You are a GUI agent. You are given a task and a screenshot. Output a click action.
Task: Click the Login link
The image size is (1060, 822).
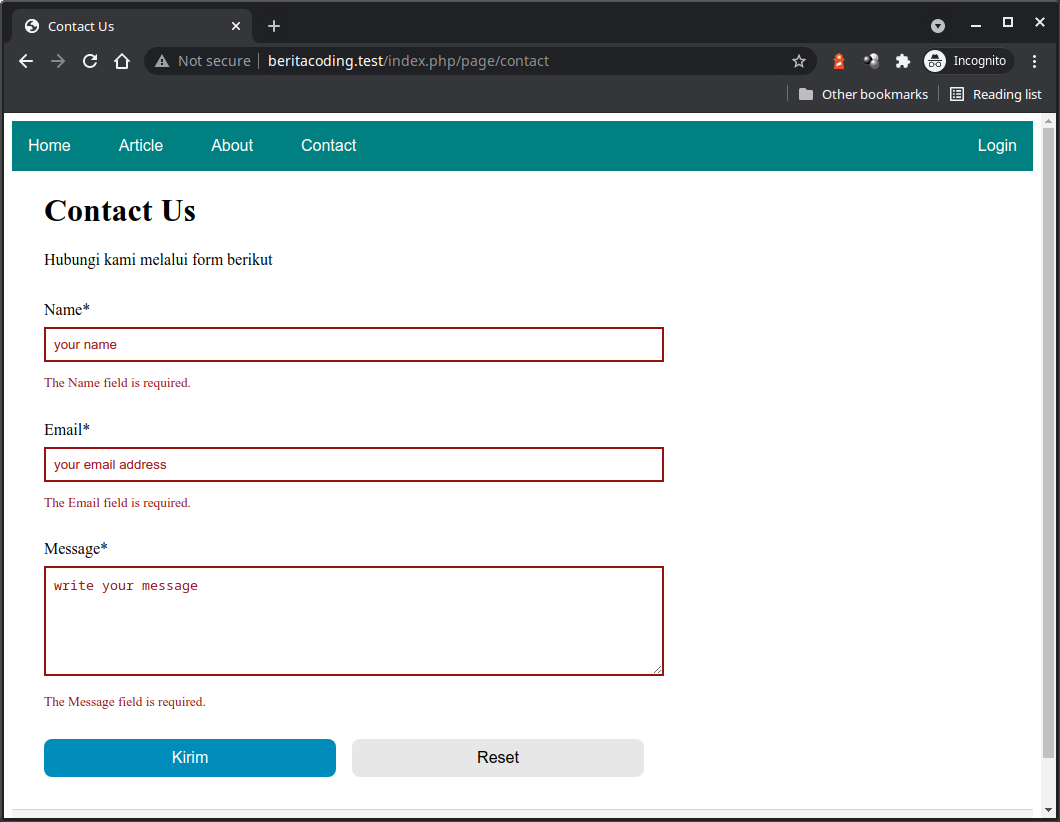(x=997, y=145)
